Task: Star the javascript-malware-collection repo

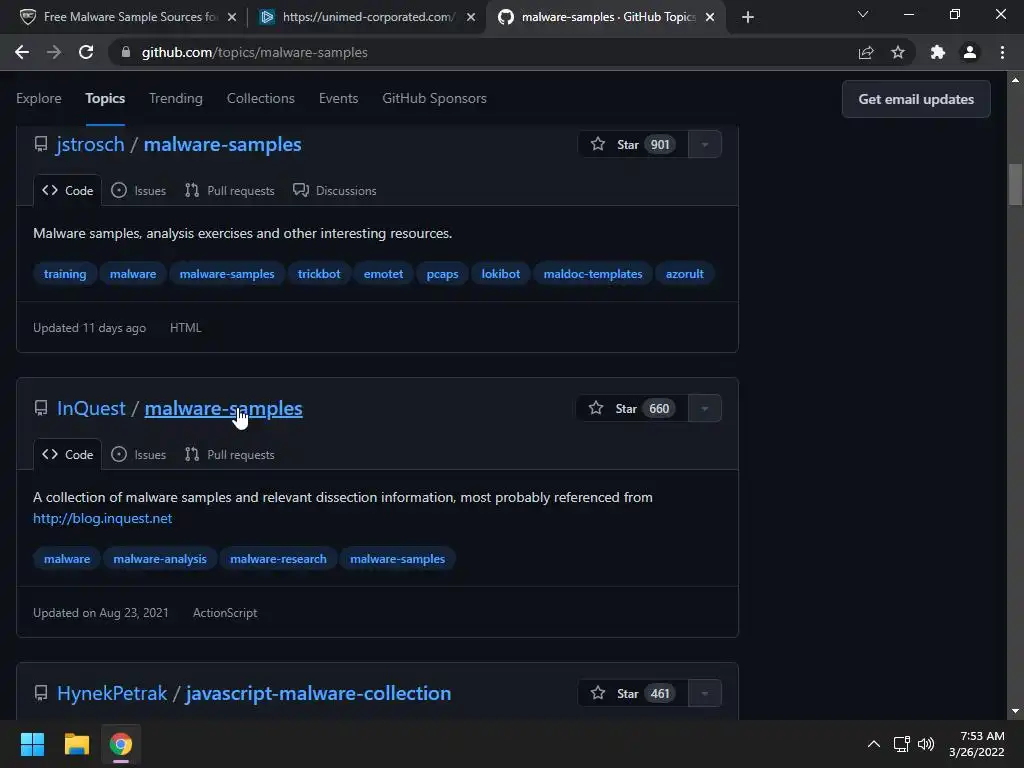Action: click(633, 693)
